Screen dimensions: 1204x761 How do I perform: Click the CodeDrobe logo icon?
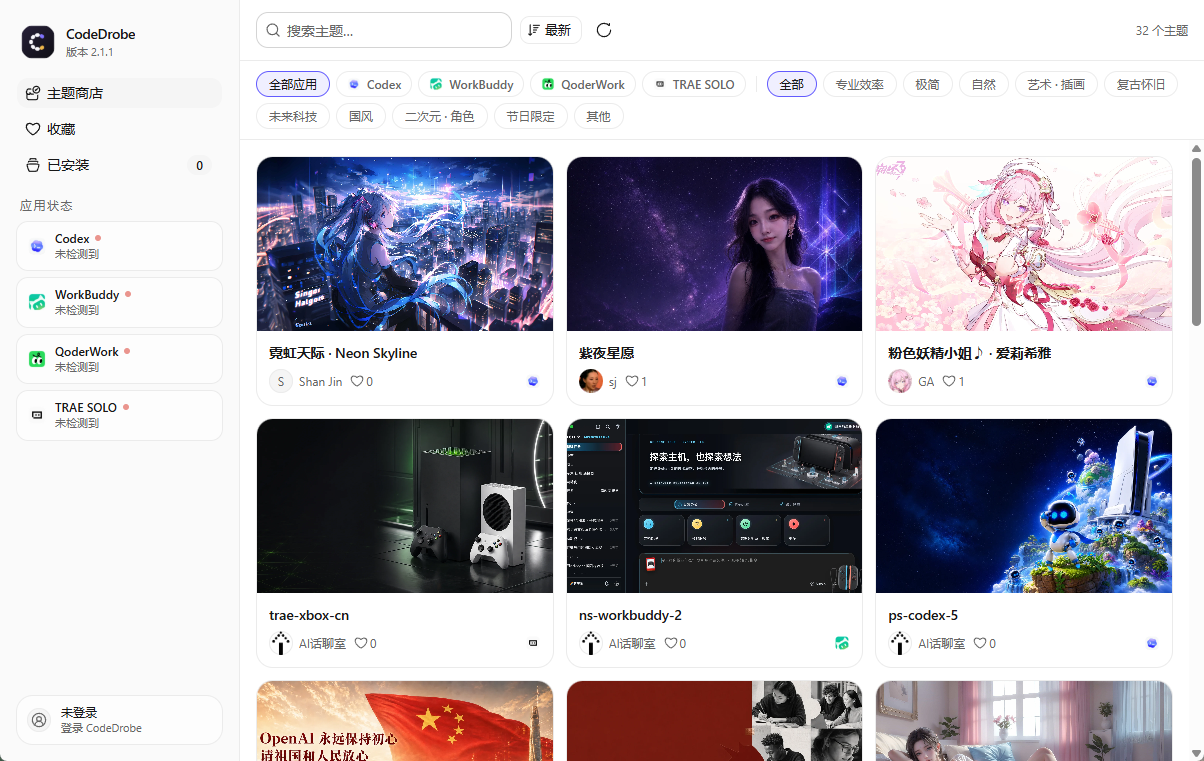[x=38, y=42]
